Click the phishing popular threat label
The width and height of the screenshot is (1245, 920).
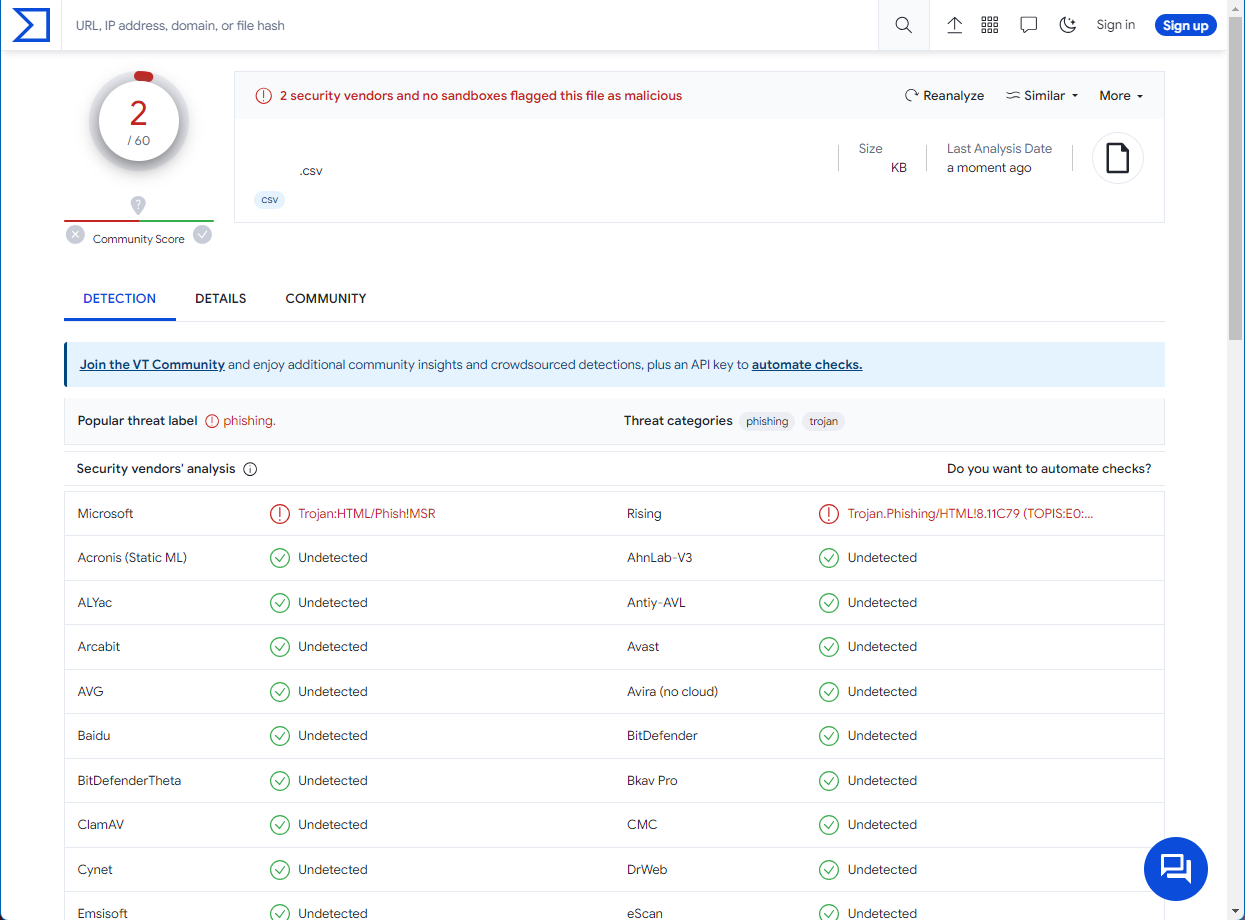pos(249,421)
